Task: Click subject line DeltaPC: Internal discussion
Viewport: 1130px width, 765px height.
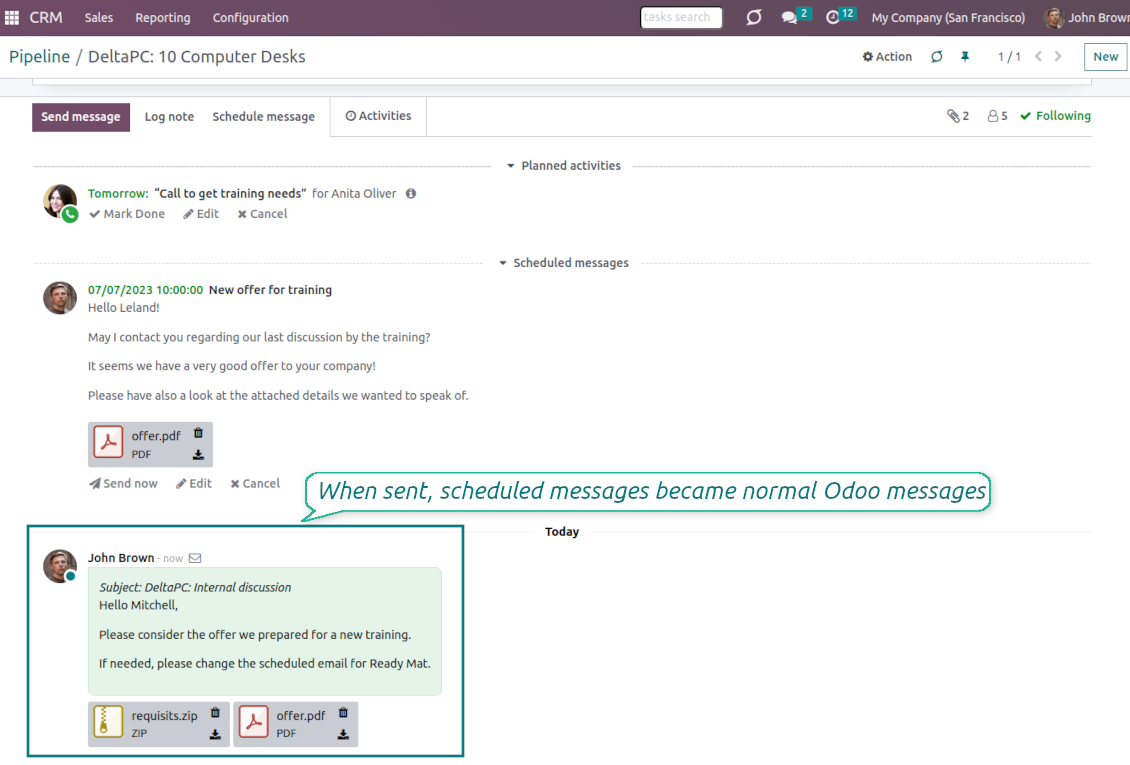Action: (195, 587)
